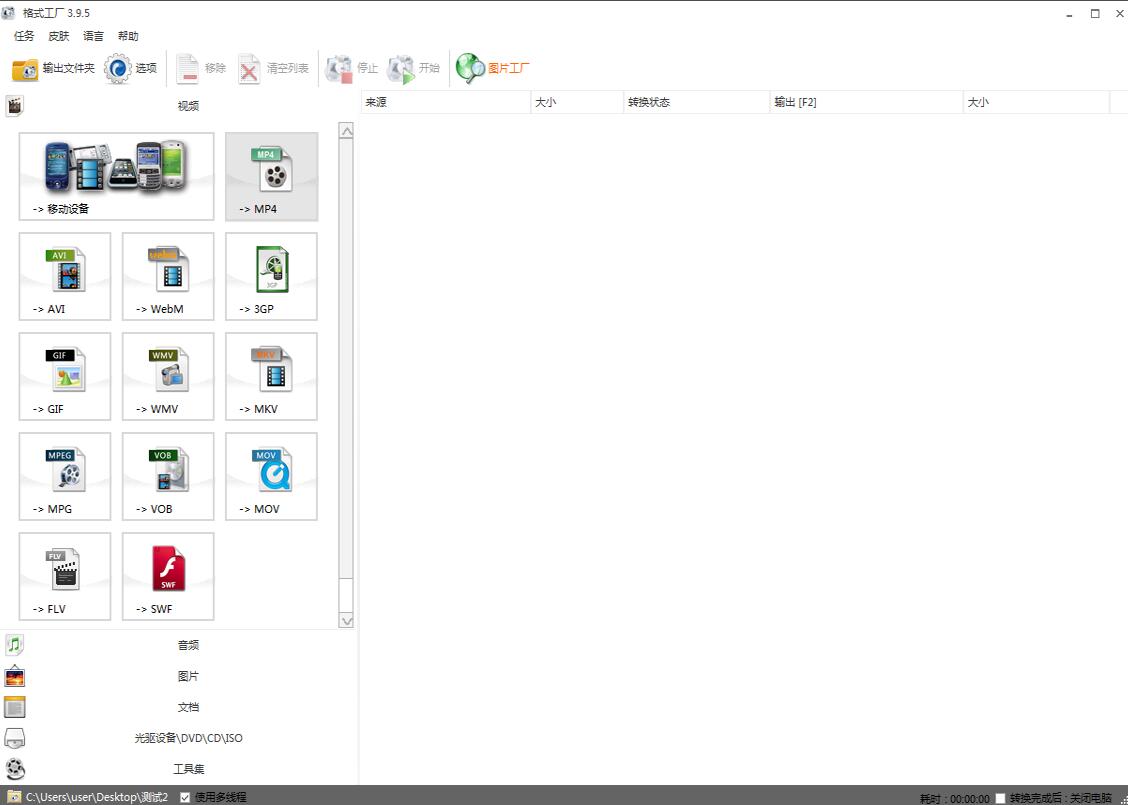This screenshot has height=805, width=1128.
Task: Click the toolset reel icon beside 工具集
Action: [x=14, y=769]
